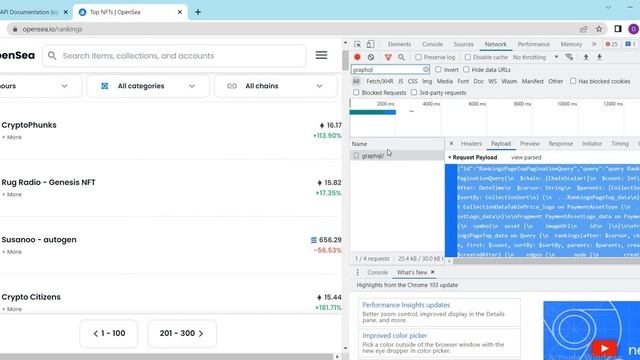Open the OpenSea hamburger menu
Viewport: 640px width, 360px height.
(321, 55)
